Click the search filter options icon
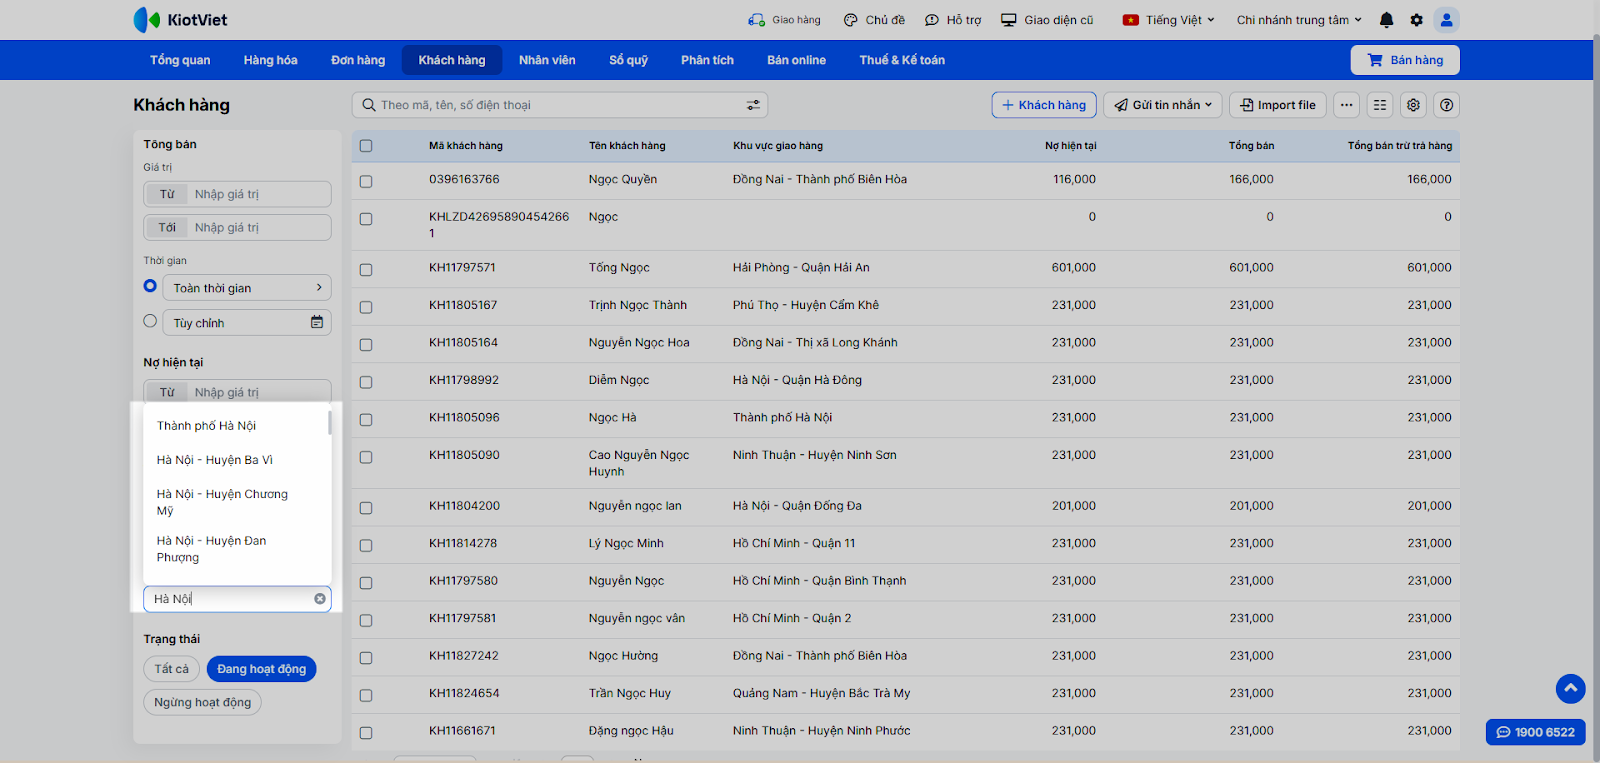The width and height of the screenshot is (1600, 763). pyautogui.click(x=753, y=105)
